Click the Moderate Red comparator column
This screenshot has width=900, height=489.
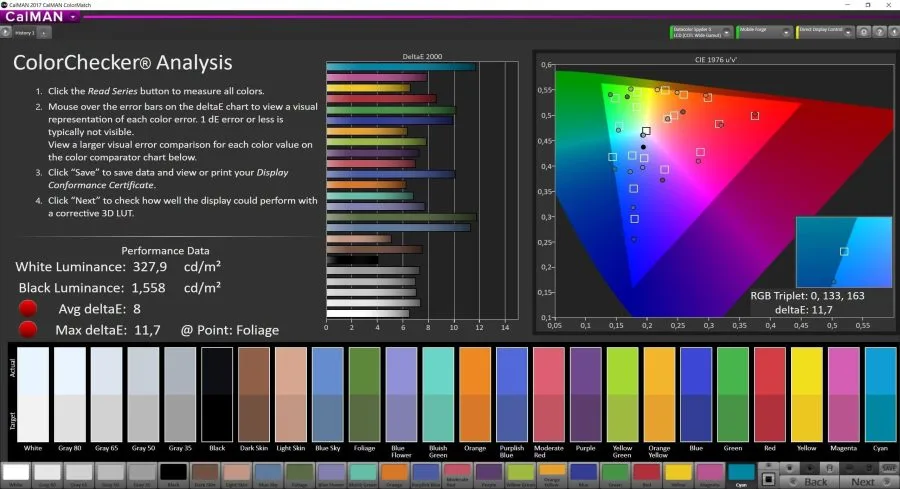click(x=549, y=394)
